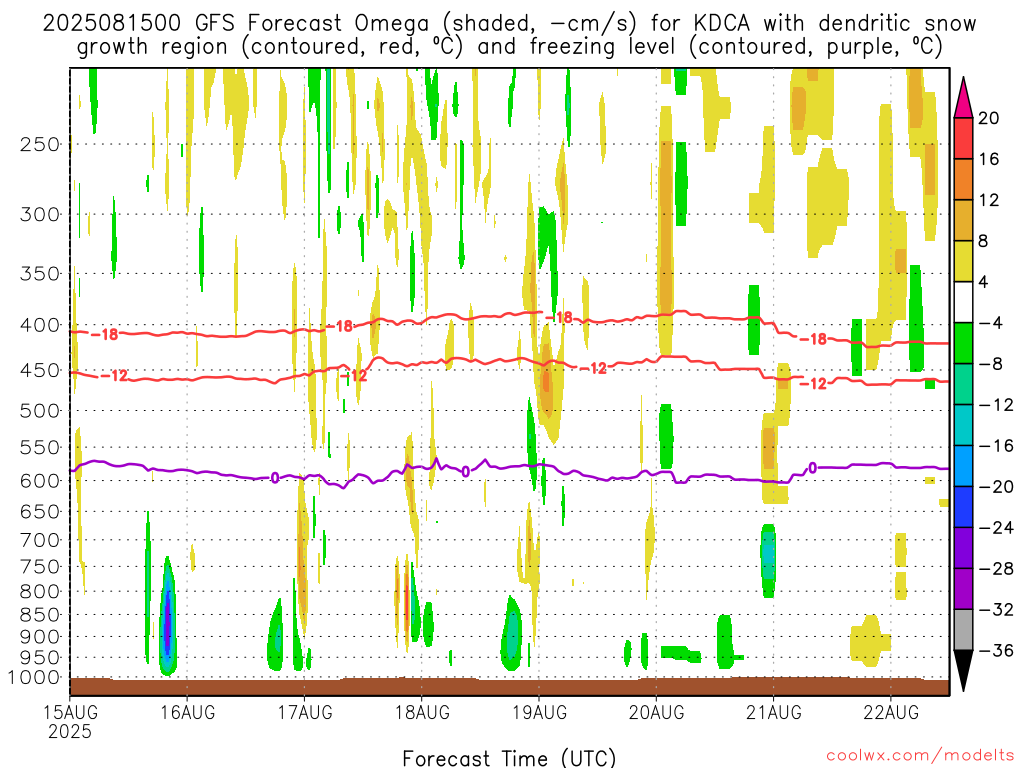Click the 850 pressure level label
The height and width of the screenshot is (768, 1024).
(40, 615)
